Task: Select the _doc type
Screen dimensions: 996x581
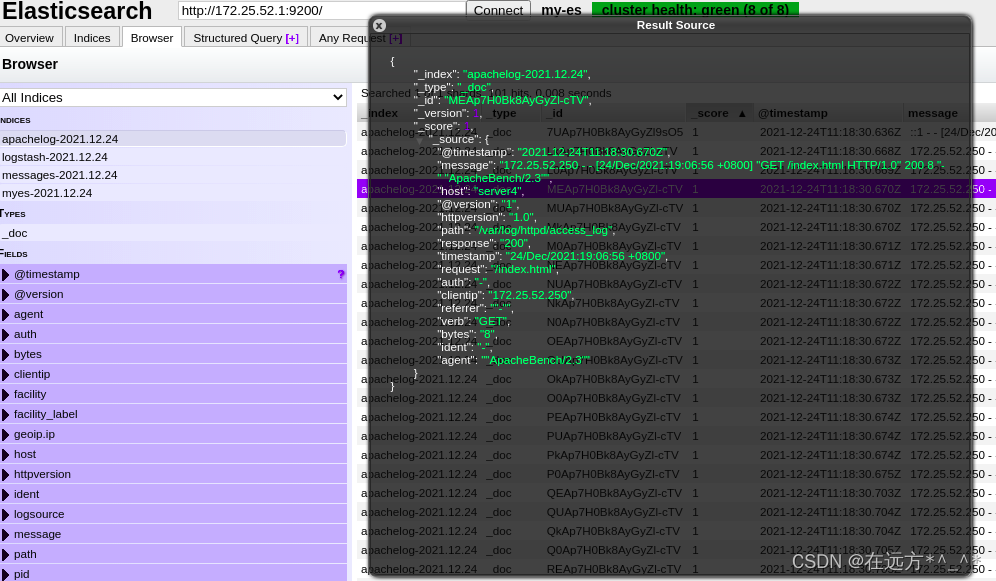Action: 173,233
